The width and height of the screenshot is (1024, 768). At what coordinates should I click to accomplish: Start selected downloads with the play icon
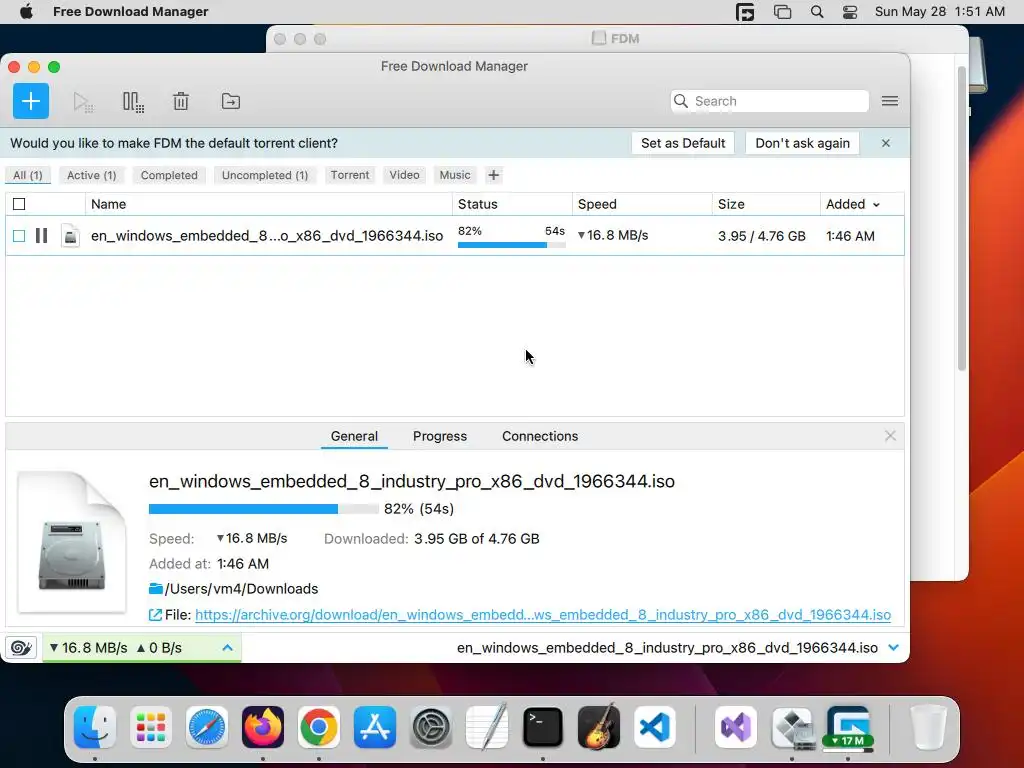pyautogui.click(x=83, y=102)
